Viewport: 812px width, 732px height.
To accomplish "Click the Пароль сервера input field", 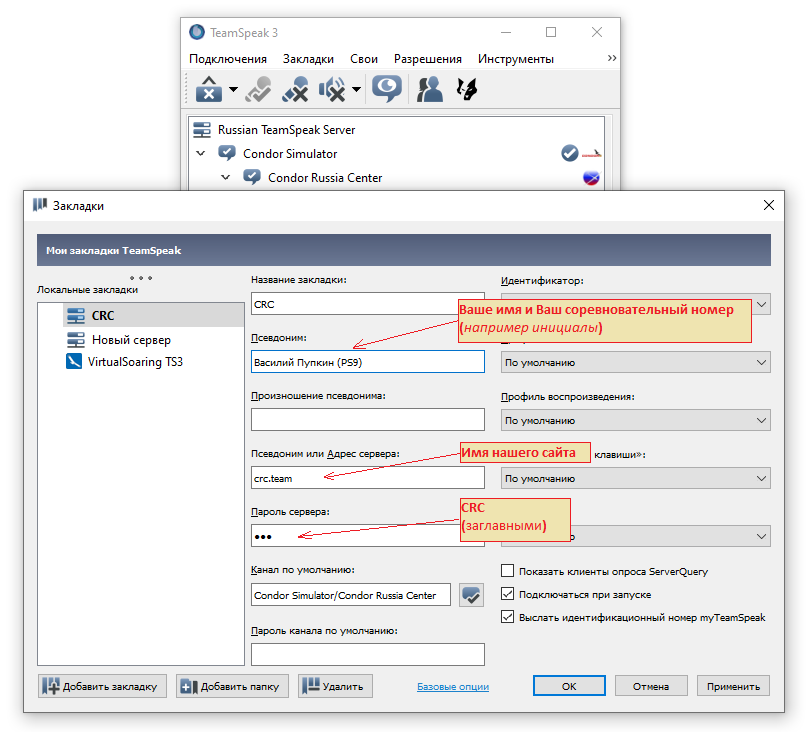I will pos(367,536).
